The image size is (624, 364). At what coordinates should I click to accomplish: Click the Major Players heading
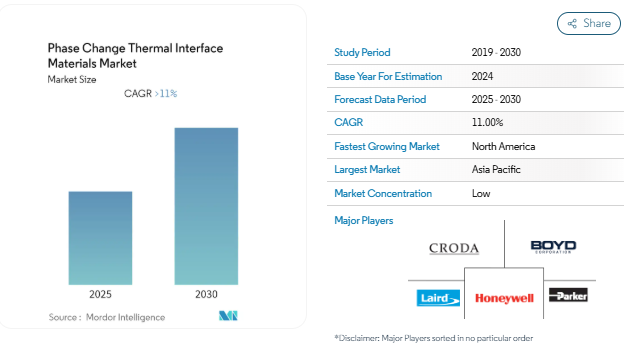tap(364, 220)
